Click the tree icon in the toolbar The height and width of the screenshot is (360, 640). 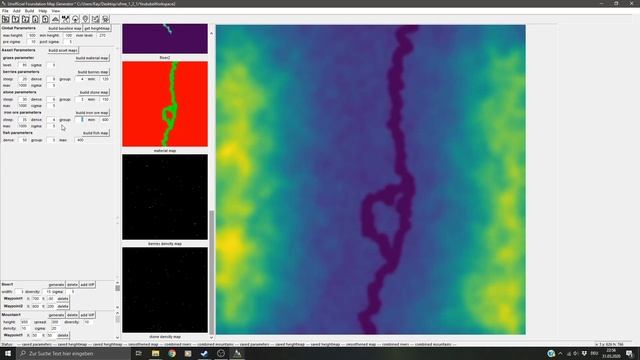pyautogui.click(x=75, y=19)
